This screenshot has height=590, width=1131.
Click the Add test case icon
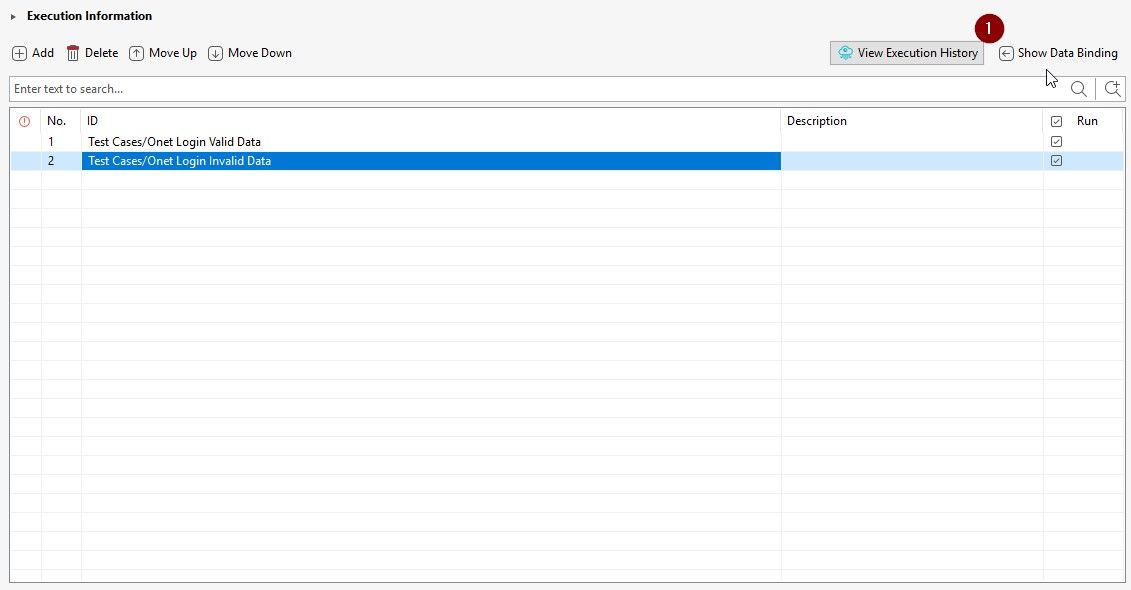tap(19, 53)
